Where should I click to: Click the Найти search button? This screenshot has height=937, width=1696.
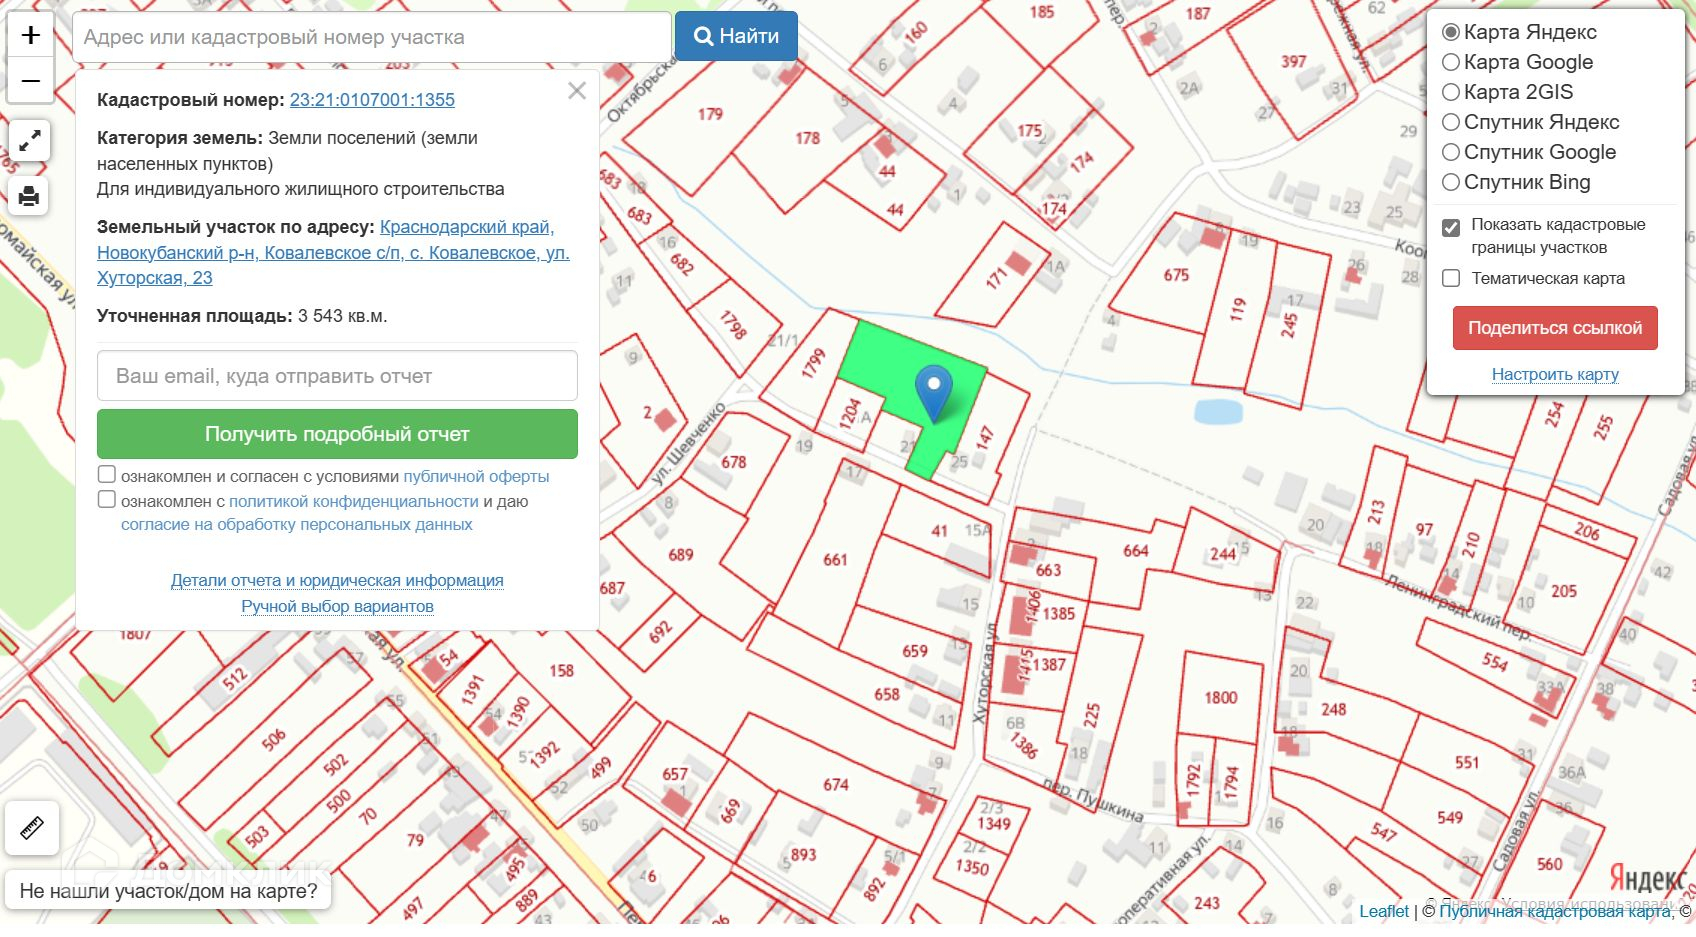pos(736,36)
